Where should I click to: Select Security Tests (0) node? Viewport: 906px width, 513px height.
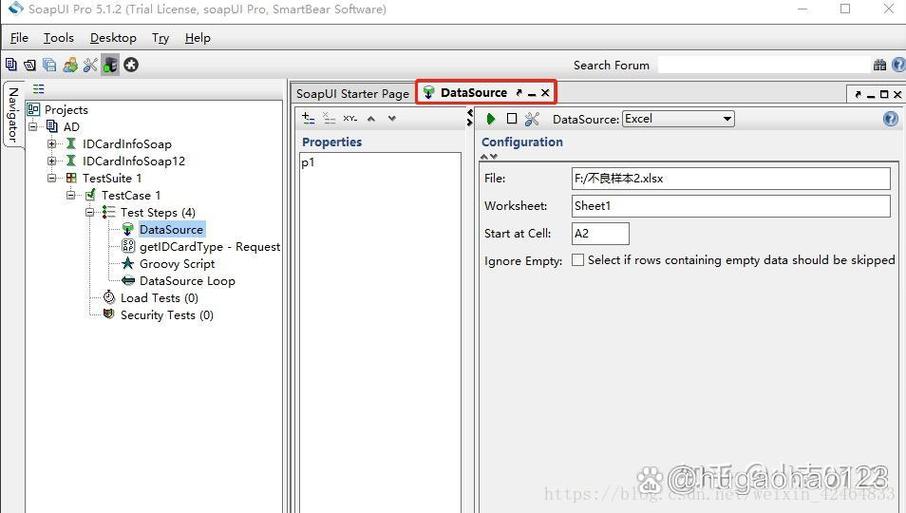(166, 315)
